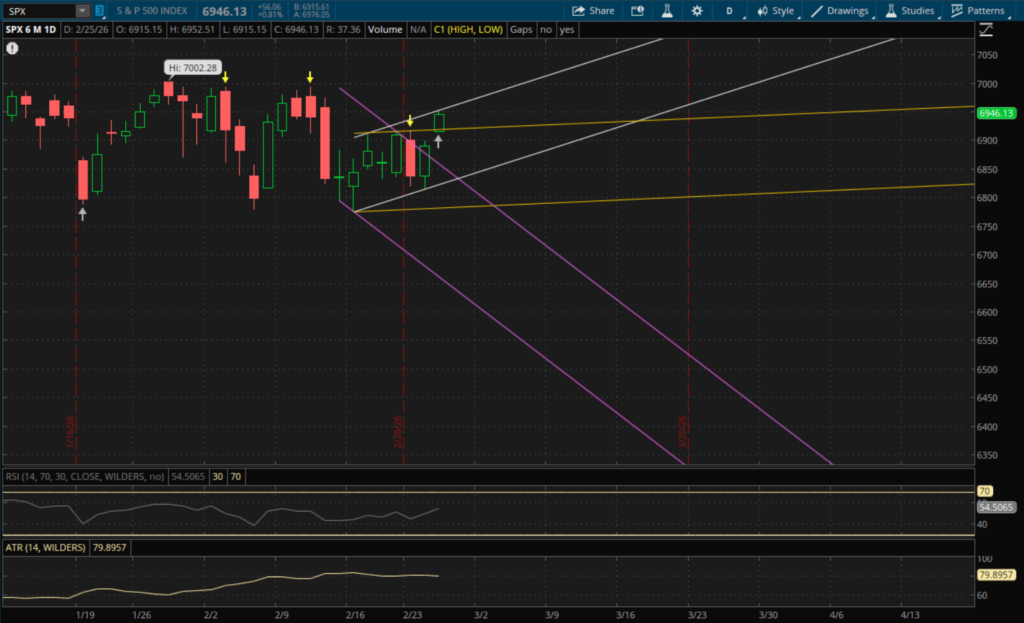The image size is (1024, 623).
Task: Click the camera-style quick time frame icon
Action: (x=637, y=11)
